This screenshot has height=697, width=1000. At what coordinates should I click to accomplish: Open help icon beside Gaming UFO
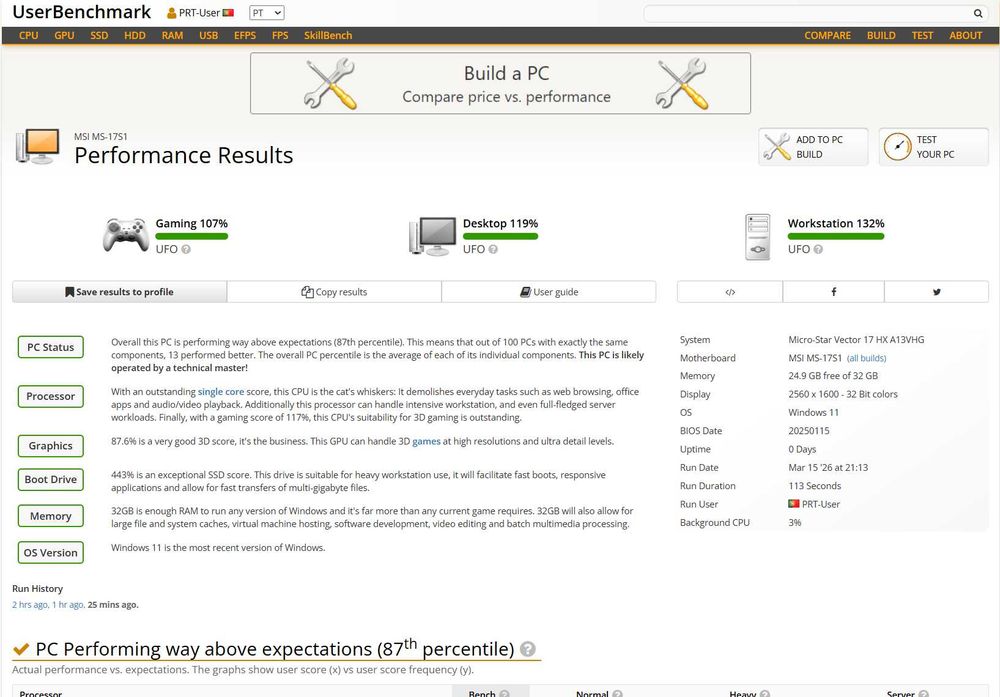click(186, 249)
